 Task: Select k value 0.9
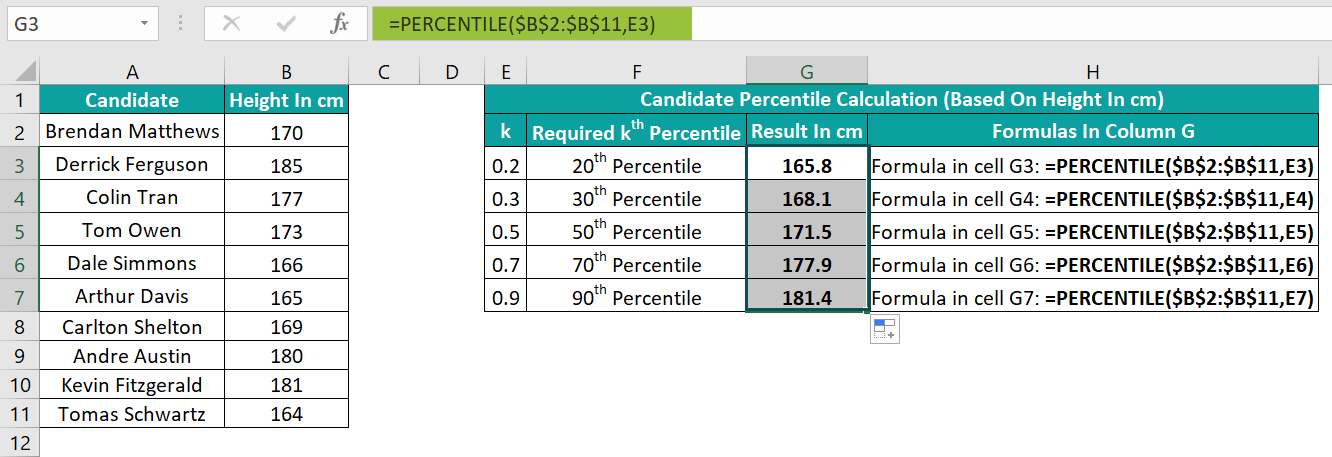506,297
